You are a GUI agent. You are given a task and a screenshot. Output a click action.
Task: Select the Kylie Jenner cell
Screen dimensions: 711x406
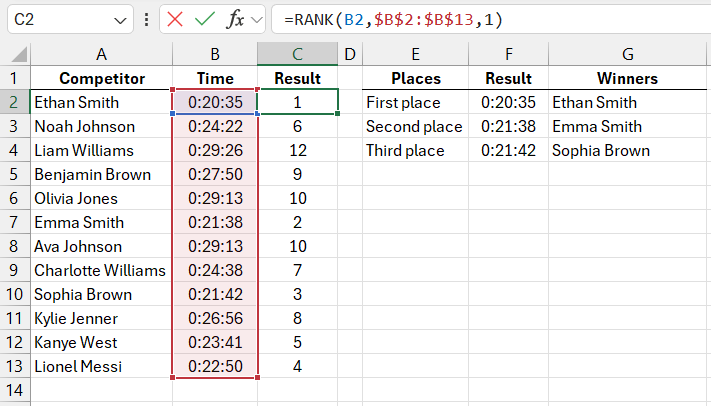click(x=102, y=318)
